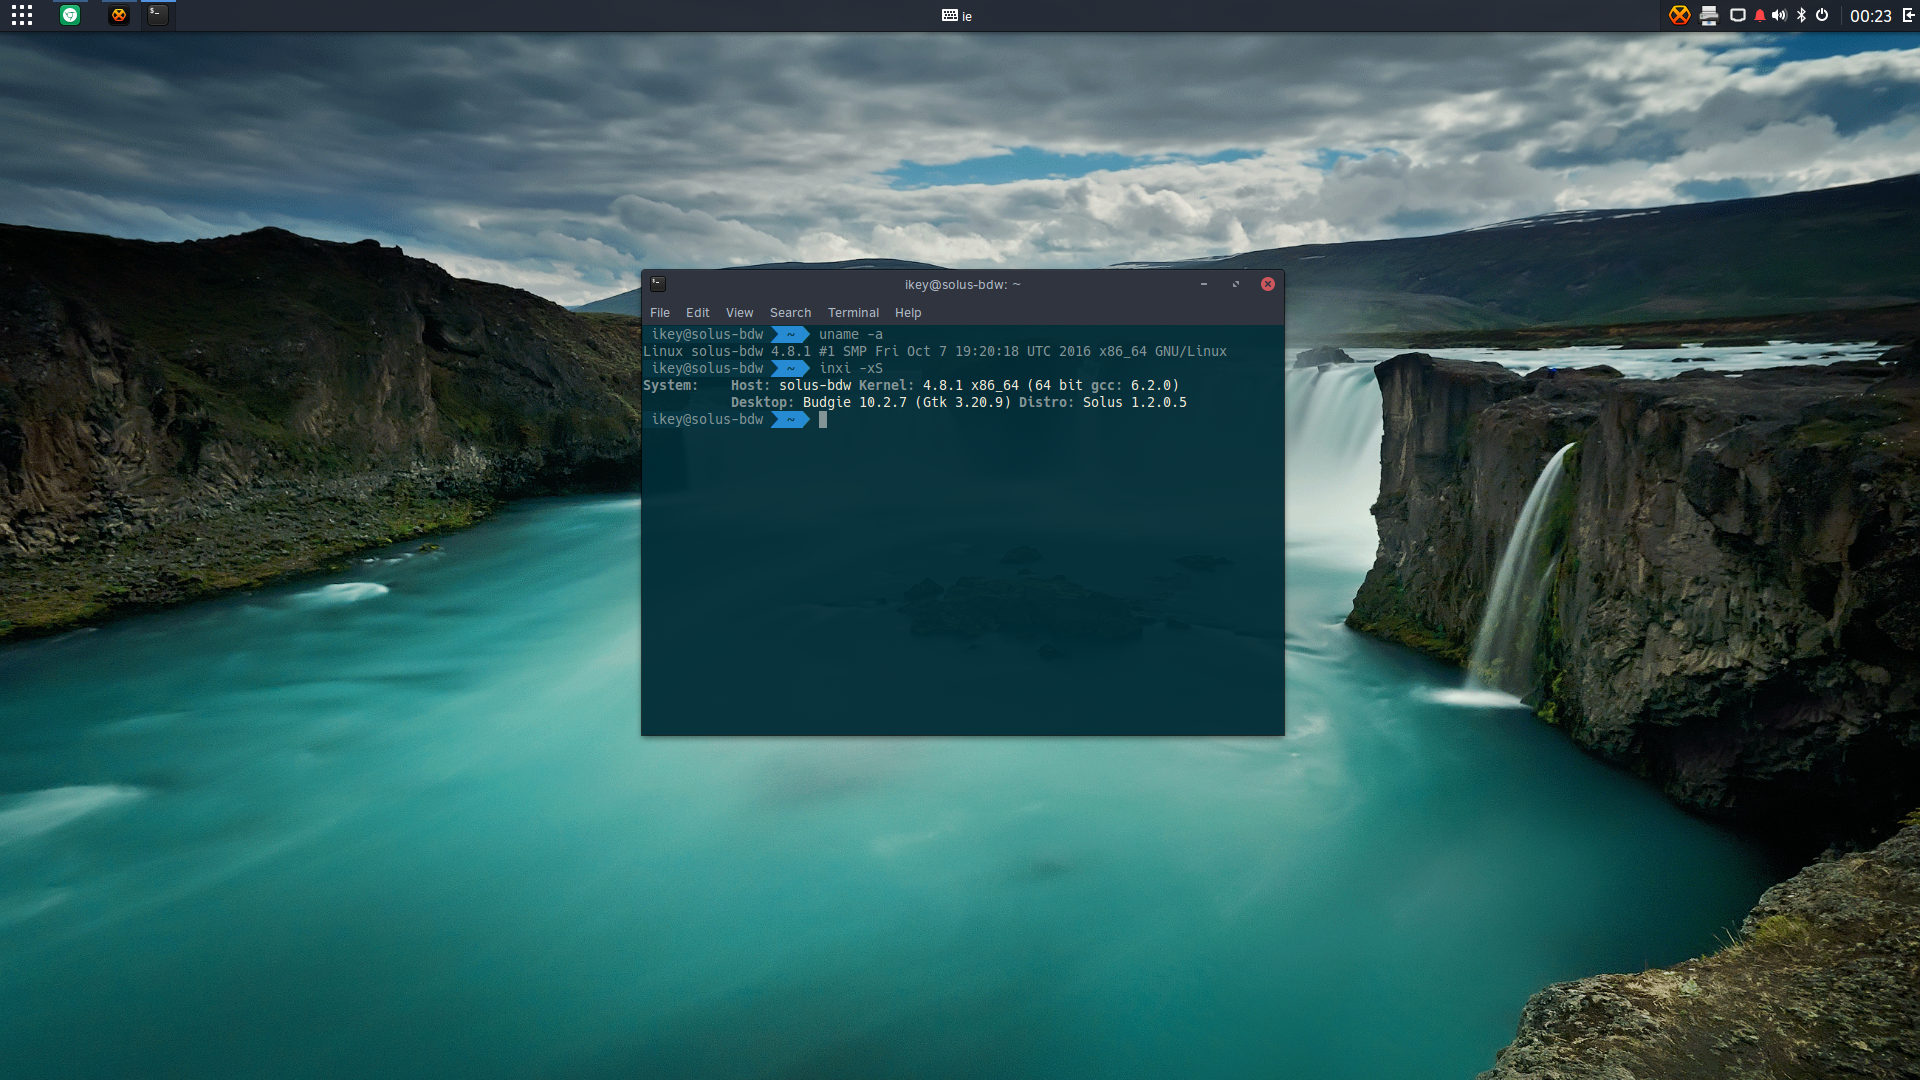
Task: Click the HexChat tray icon
Action: pos(1679,15)
